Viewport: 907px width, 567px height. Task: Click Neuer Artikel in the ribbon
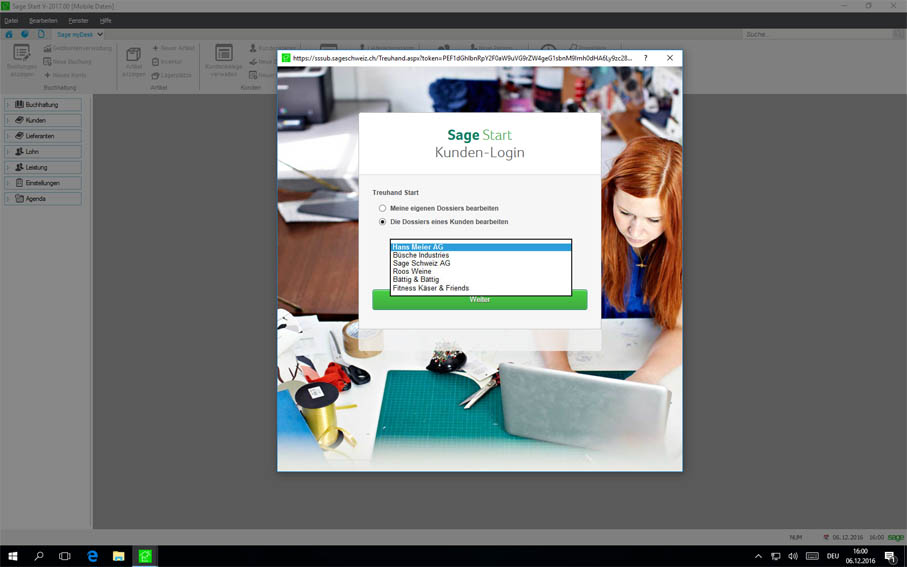(x=173, y=48)
